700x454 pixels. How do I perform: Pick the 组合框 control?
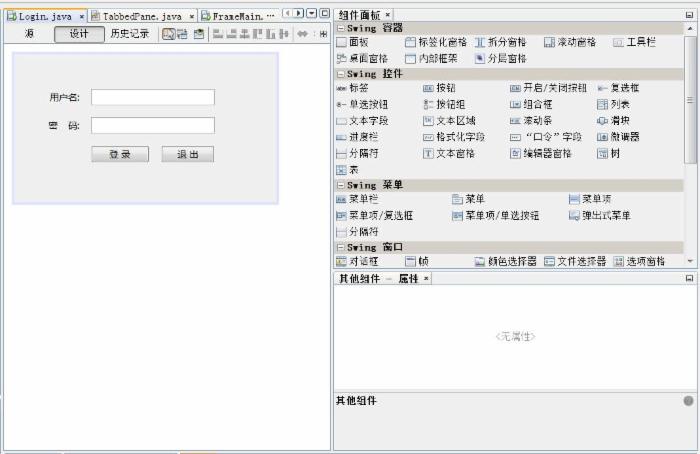coord(531,104)
